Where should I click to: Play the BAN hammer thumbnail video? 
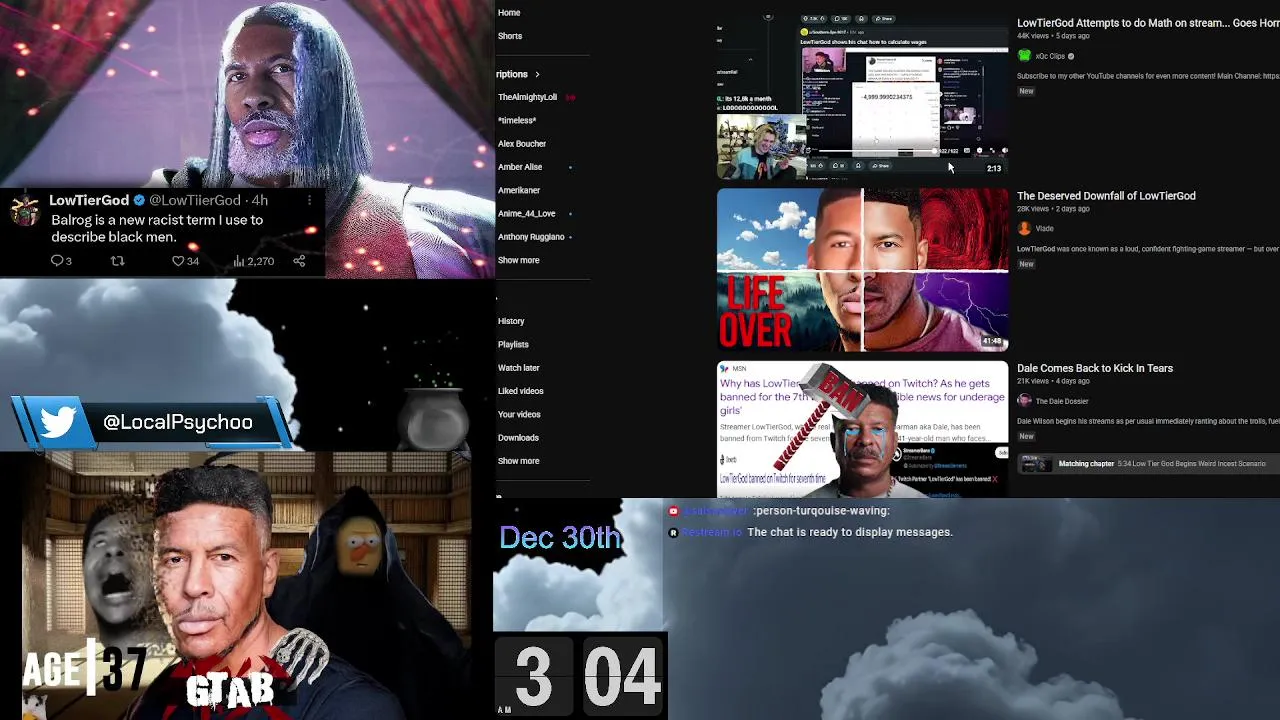[862, 429]
